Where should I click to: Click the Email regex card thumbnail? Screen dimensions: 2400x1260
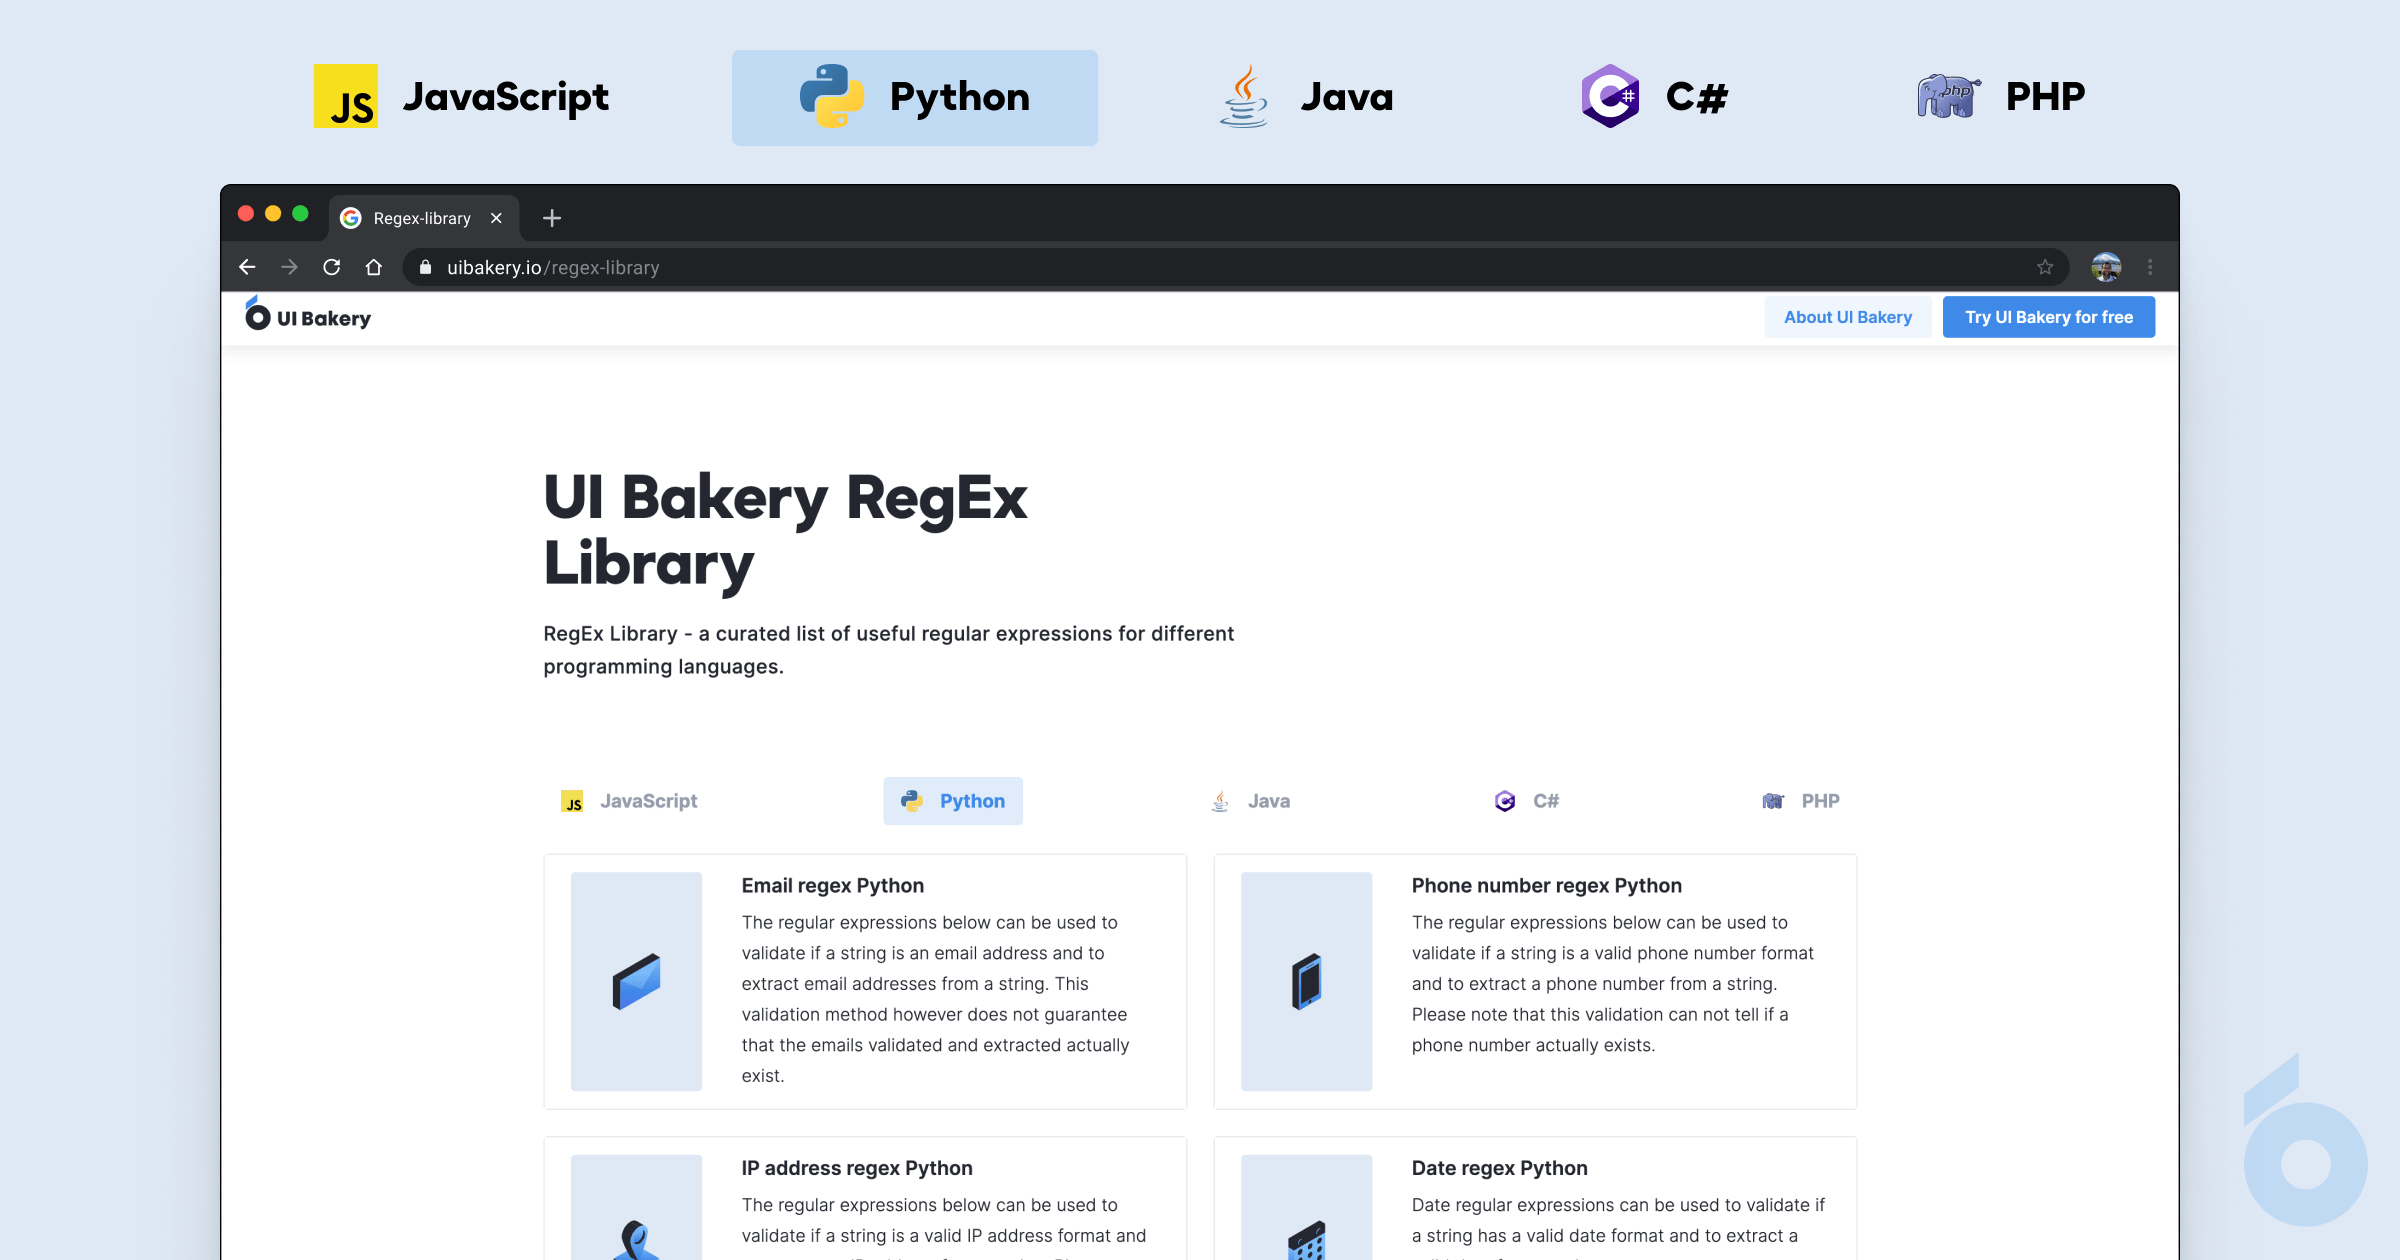coord(636,982)
